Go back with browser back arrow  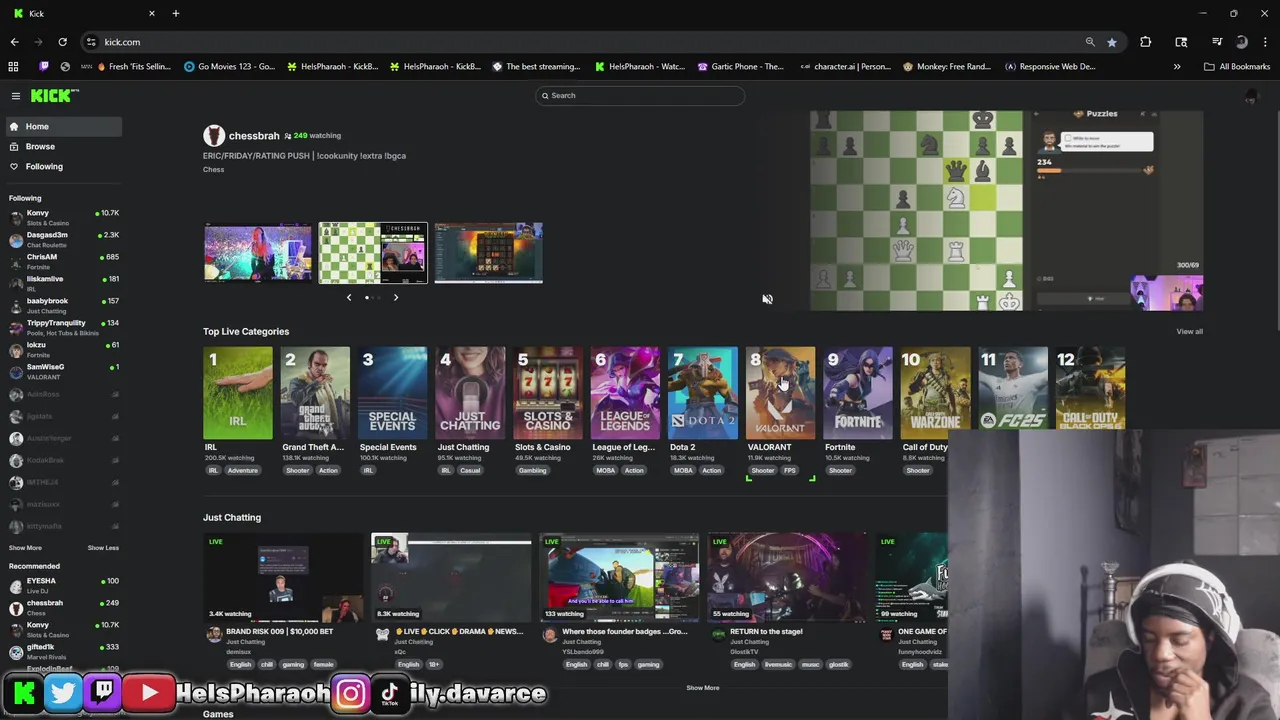coord(14,42)
